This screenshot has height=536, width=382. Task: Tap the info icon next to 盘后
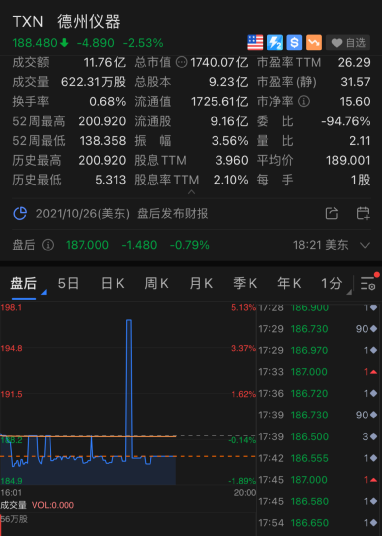[x=48, y=245]
